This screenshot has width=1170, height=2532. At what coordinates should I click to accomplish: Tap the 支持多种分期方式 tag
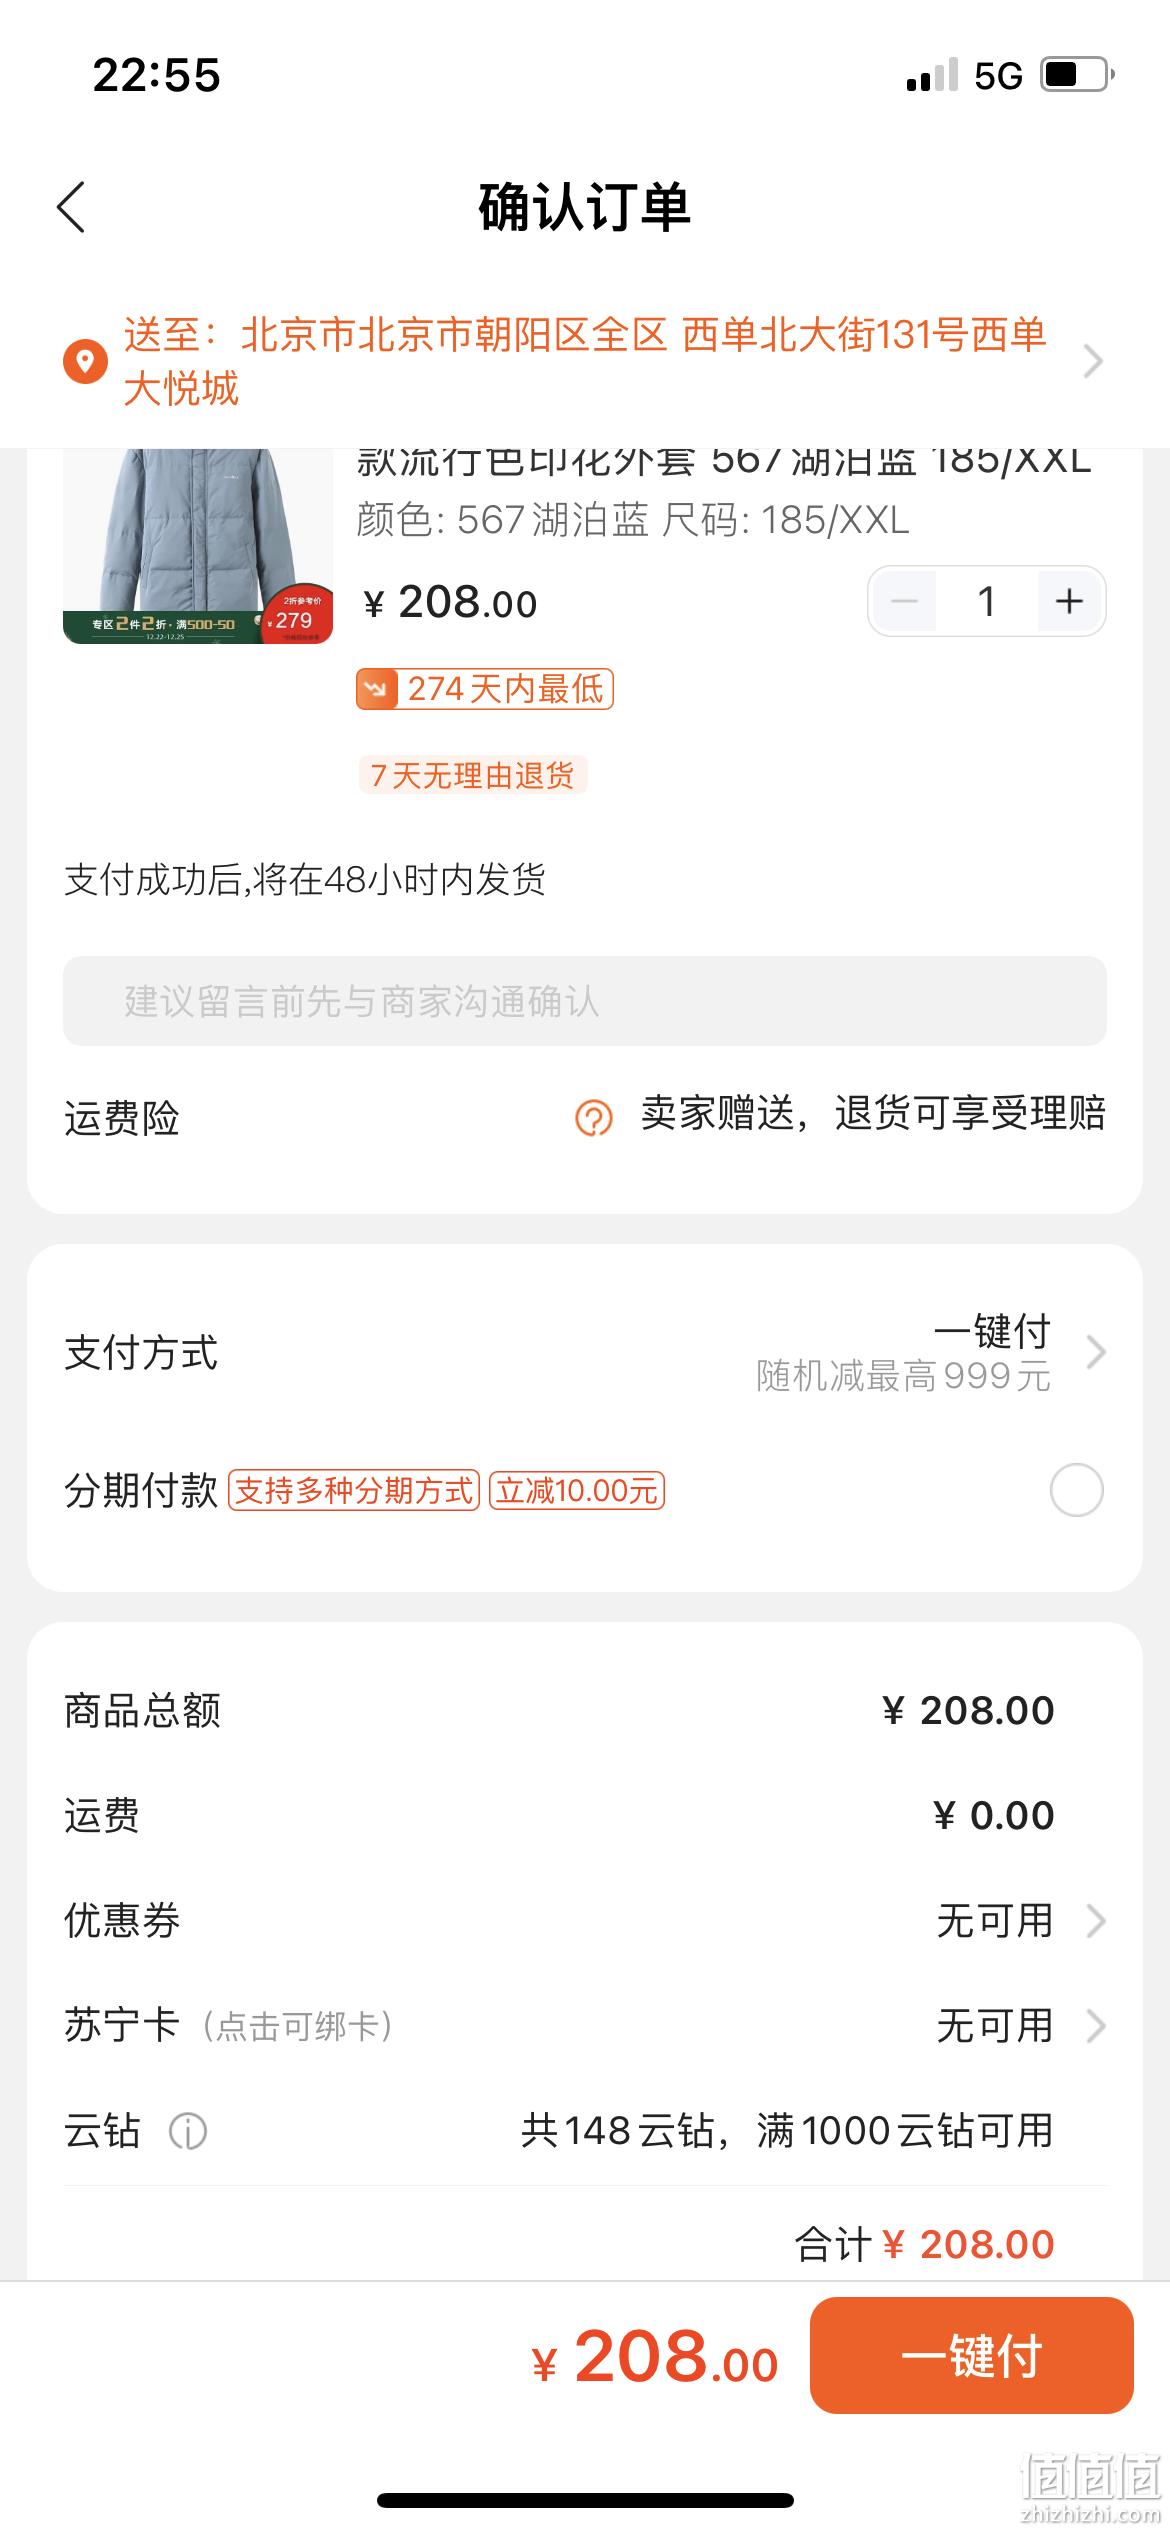(354, 1490)
